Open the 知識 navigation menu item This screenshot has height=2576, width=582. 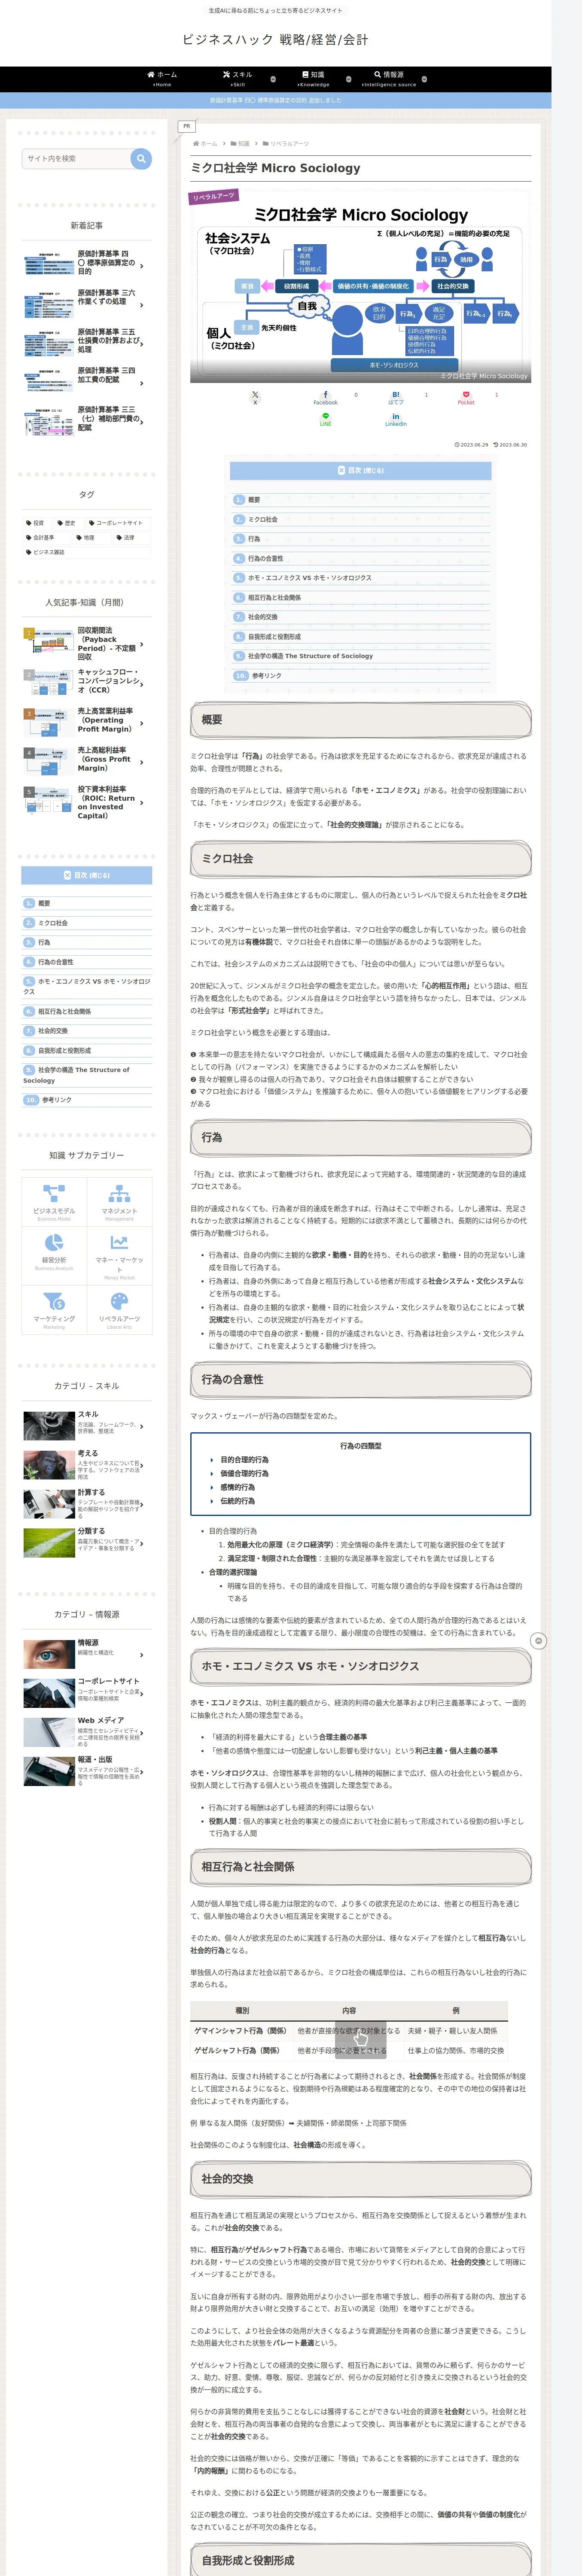313,79
